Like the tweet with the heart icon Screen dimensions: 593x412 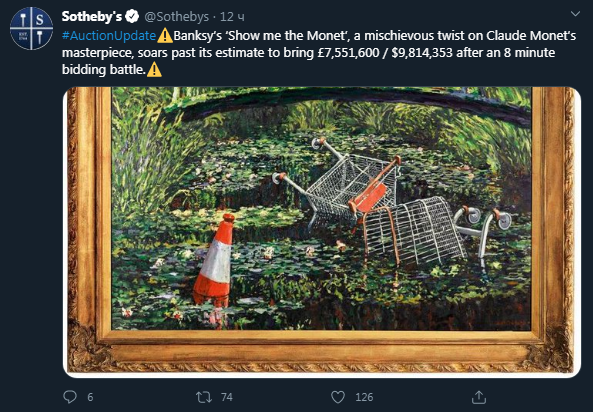pos(338,397)
